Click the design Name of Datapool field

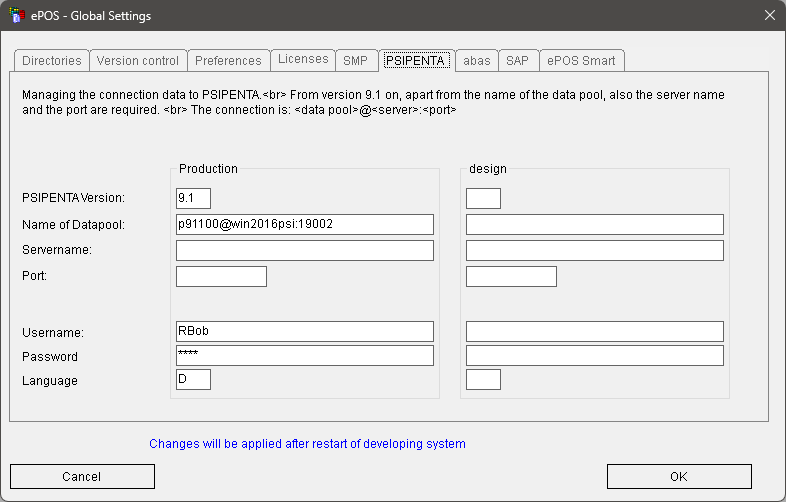594,224
